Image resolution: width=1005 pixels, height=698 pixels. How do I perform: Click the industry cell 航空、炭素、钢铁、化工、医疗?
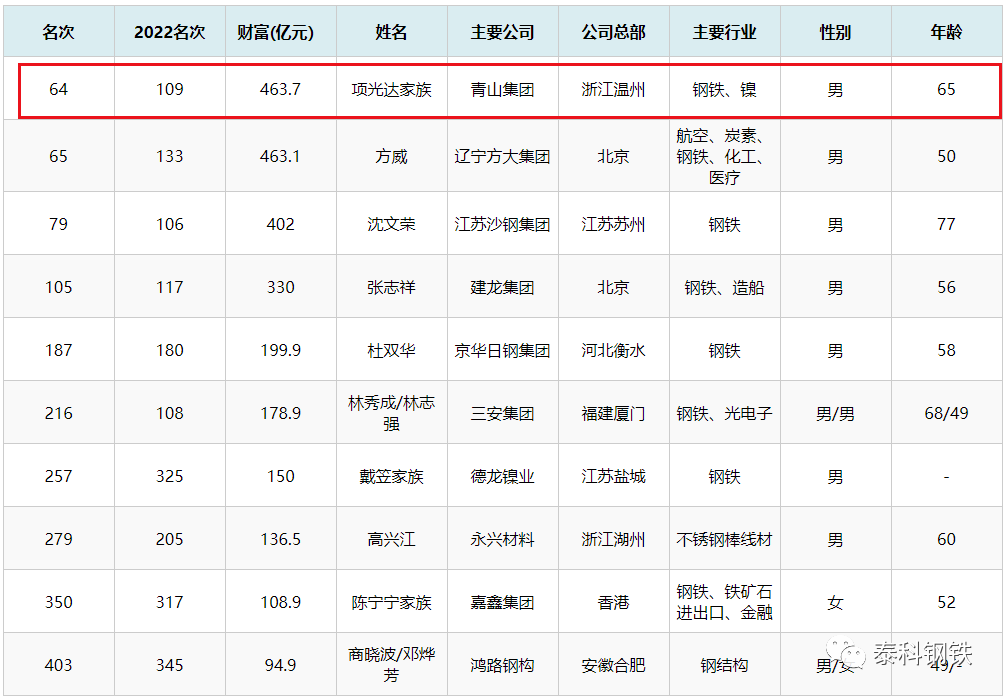(x=724, y=156)
